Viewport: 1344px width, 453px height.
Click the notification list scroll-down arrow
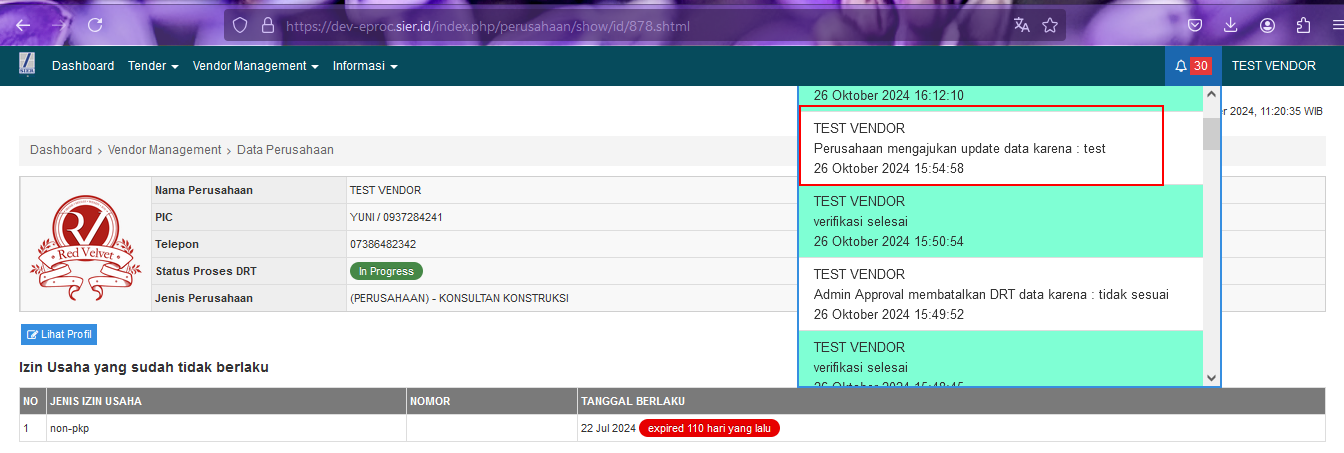pyautogui.click(x=1212, y=377)
